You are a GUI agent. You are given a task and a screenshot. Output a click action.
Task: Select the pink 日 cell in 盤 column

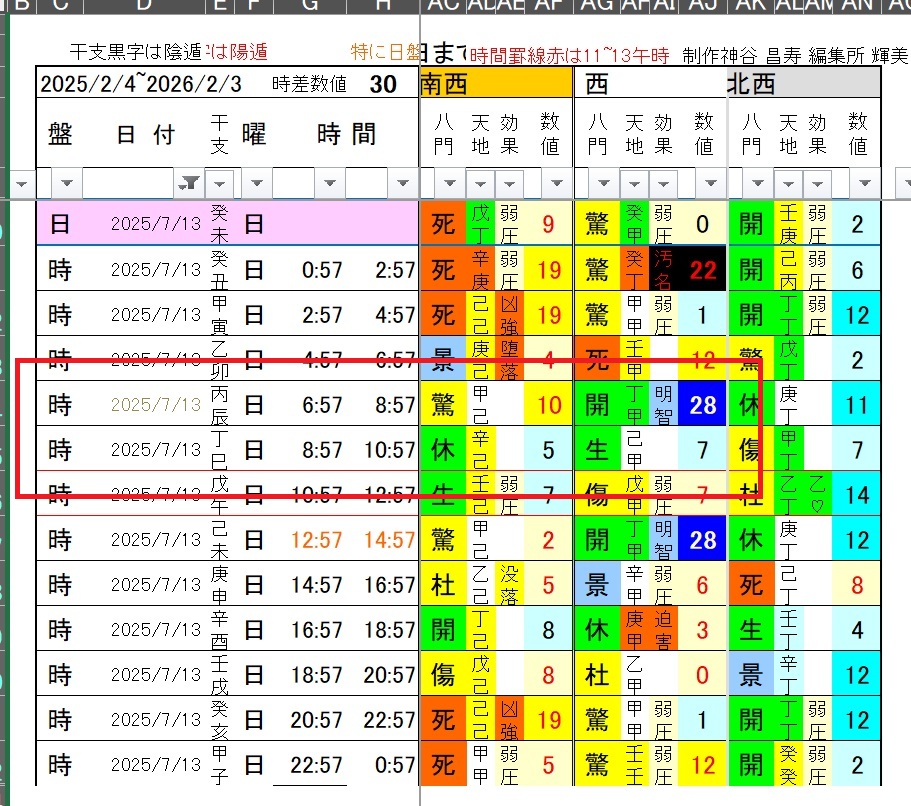click(x=60, y=223)
